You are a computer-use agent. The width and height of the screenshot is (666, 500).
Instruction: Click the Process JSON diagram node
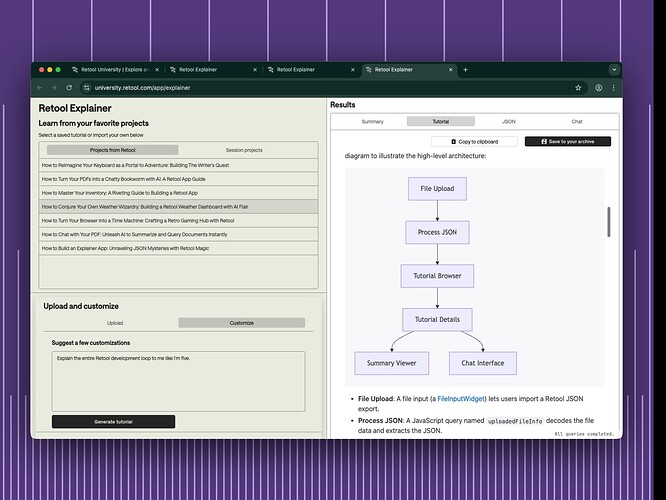(x=437, y=232)
